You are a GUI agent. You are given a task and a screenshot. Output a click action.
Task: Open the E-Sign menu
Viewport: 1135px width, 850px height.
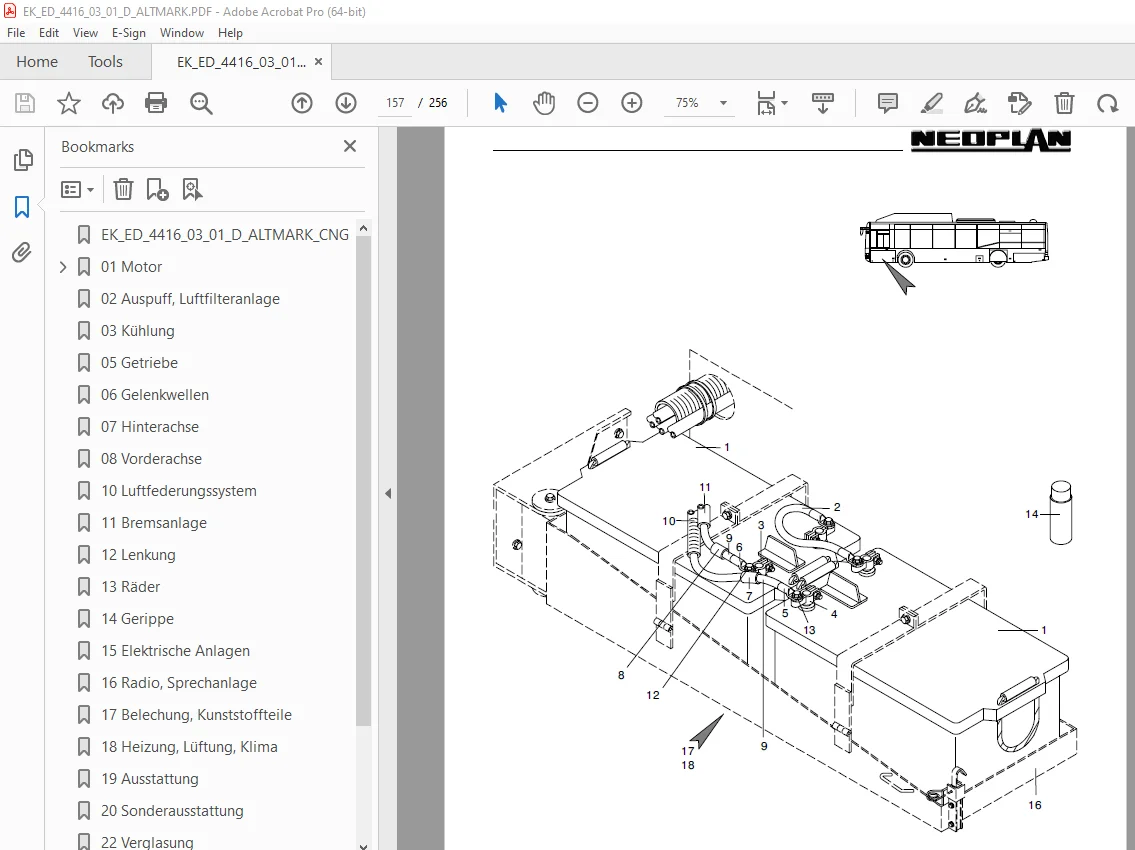pos(129,33)
